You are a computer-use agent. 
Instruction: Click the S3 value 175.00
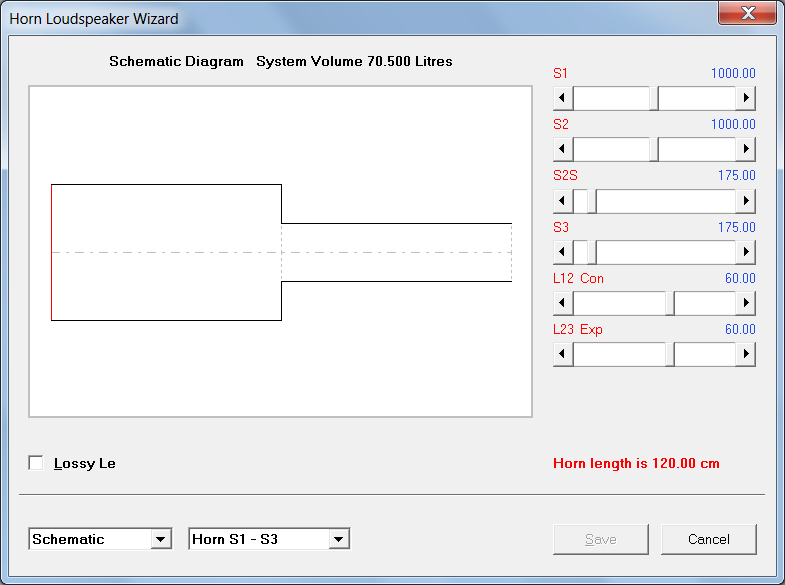click(736, 227)
